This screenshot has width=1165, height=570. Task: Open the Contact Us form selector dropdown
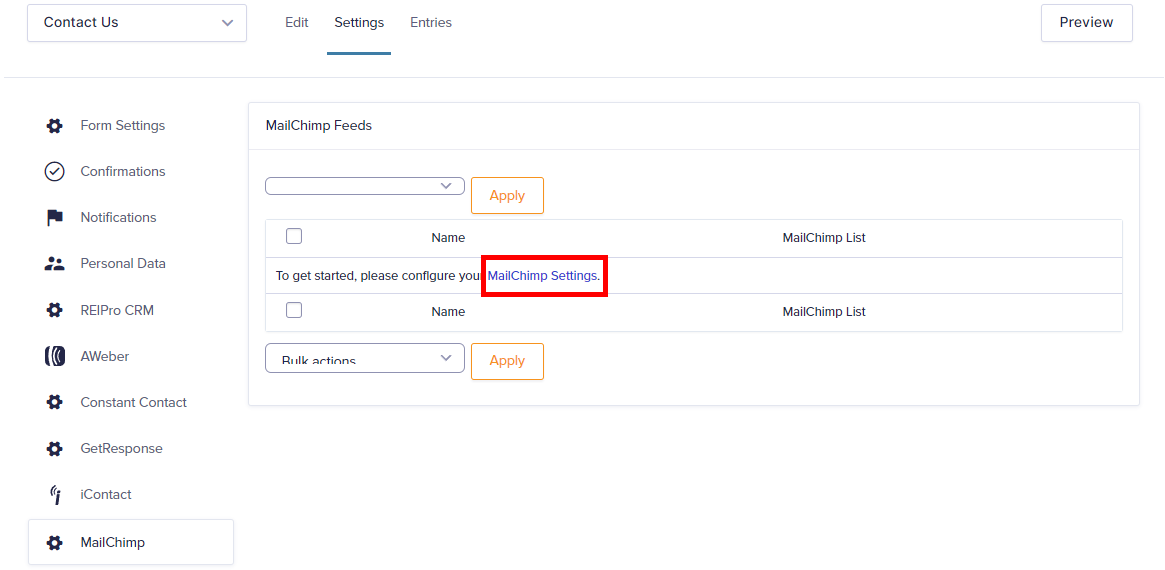click(x=137, y=22)
